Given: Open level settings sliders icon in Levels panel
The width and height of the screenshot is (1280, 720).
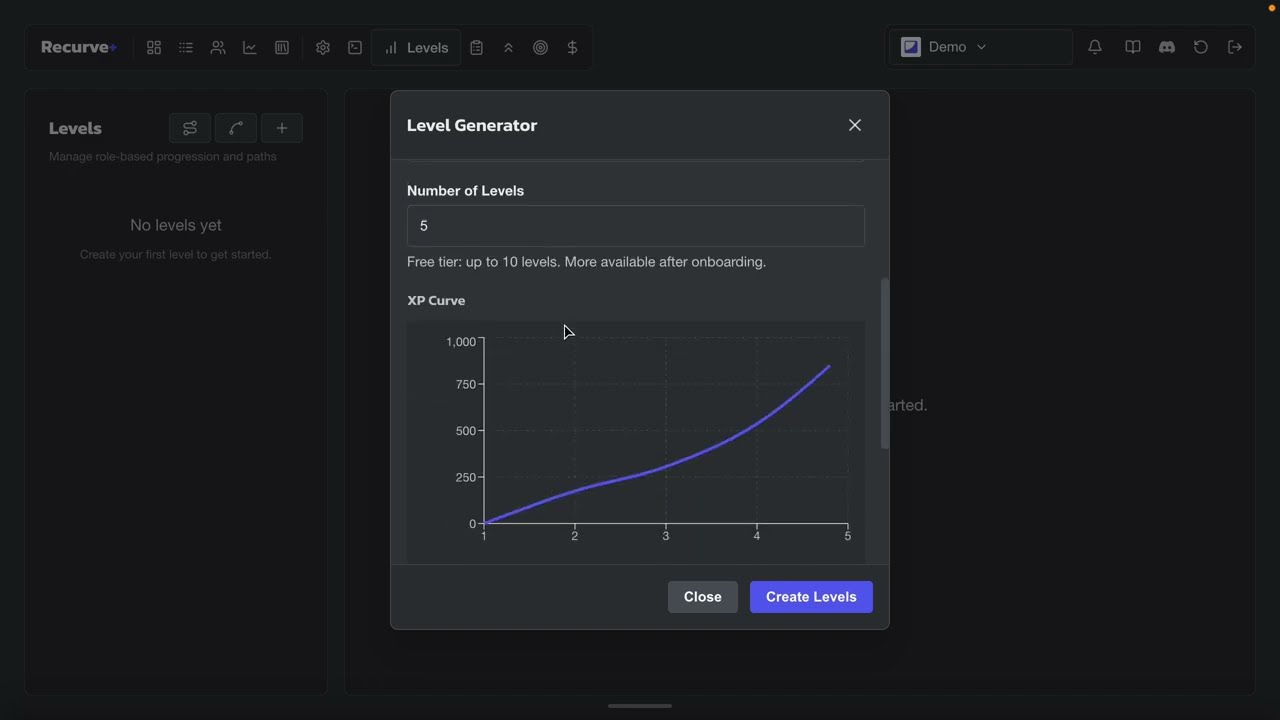Looking at the screenshot, I should pos(190,128).
